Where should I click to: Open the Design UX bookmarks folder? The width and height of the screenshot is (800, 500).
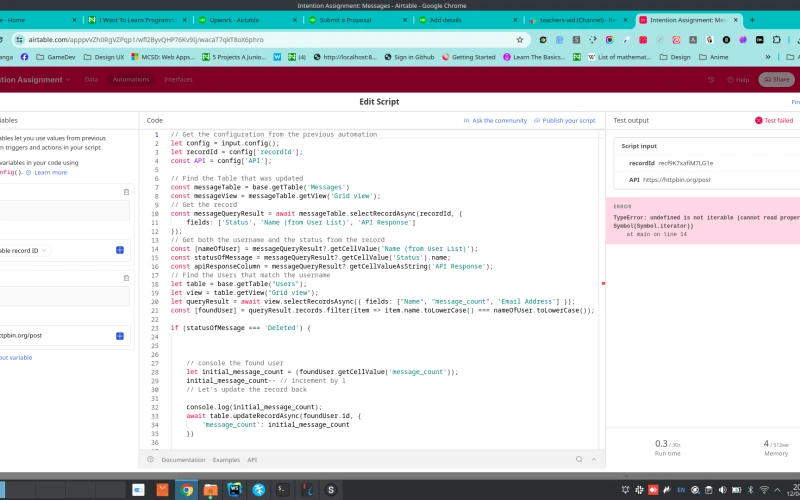pos(104,57)
